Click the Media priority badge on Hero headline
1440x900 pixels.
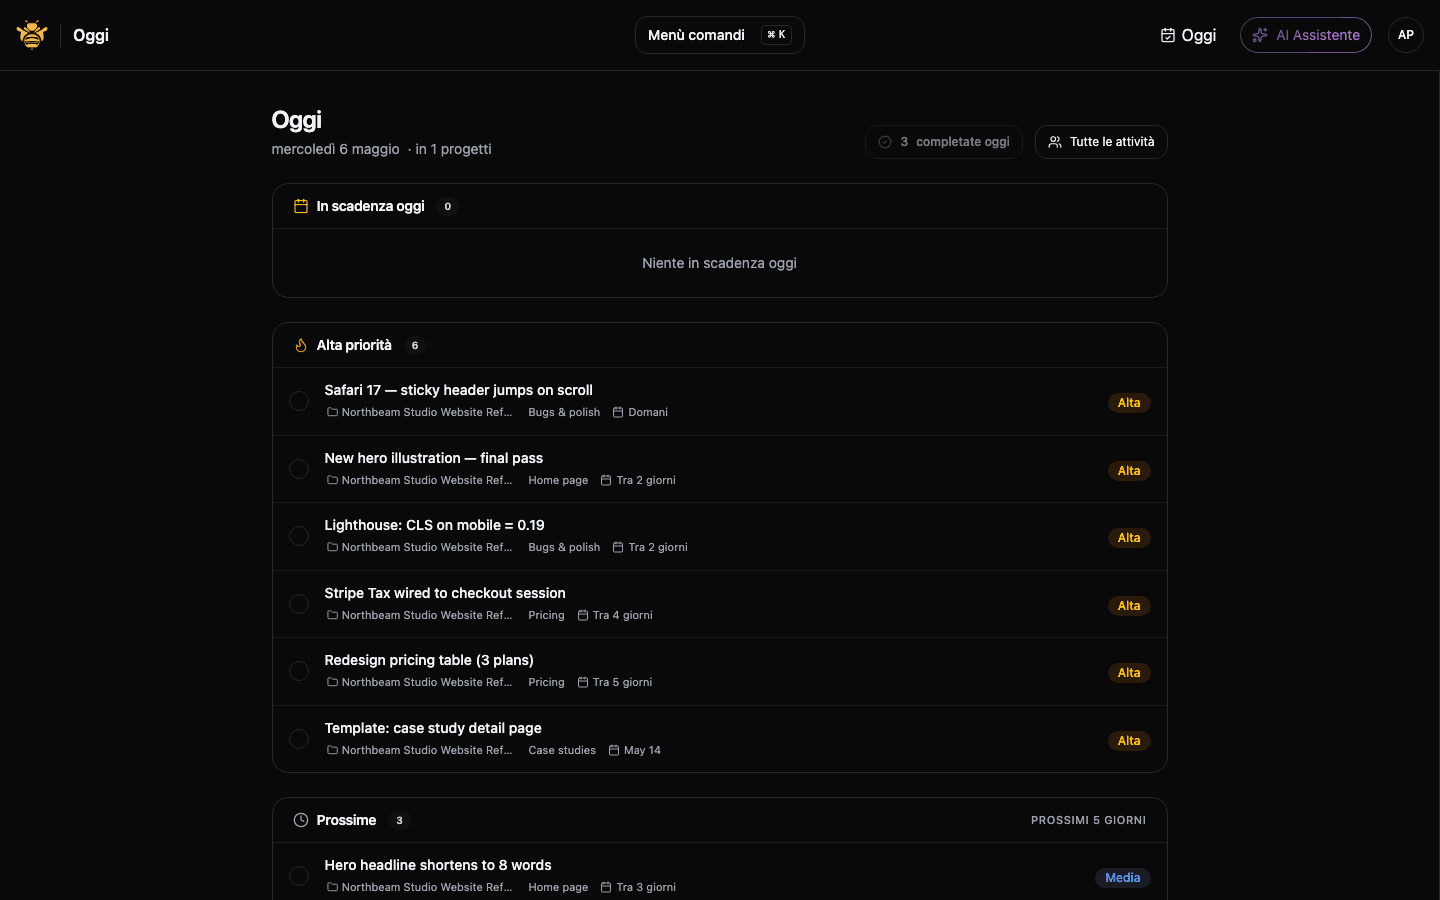(x=1122, y=878)
